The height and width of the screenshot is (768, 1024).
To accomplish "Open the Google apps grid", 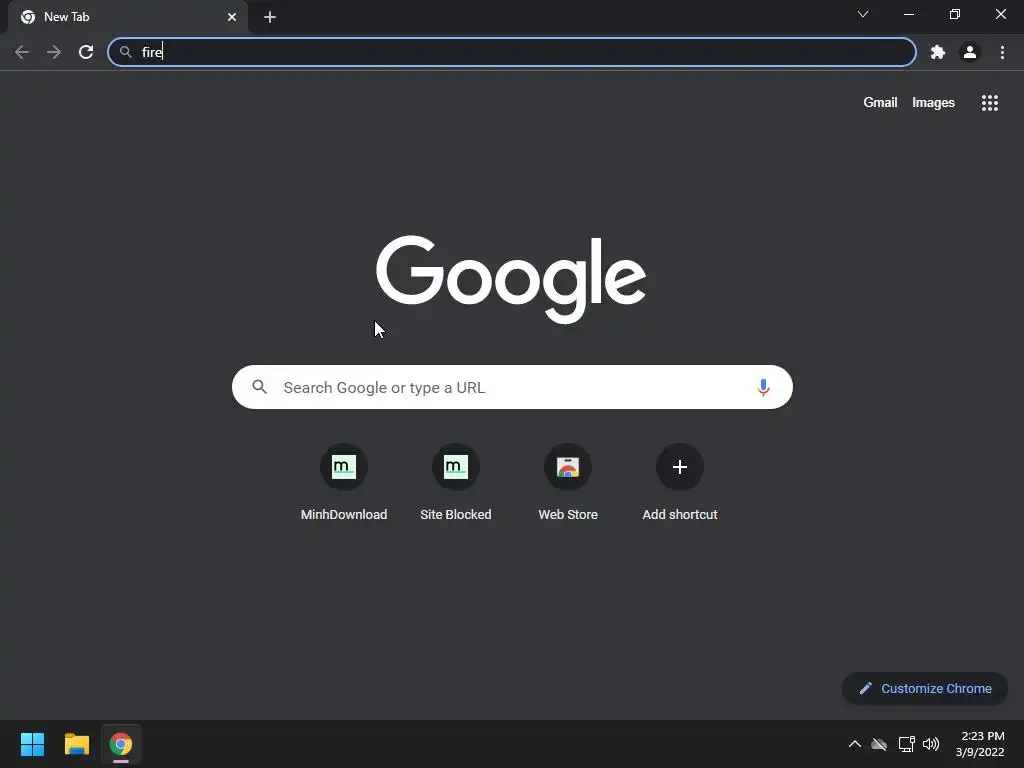I will [x=989, y=103].
